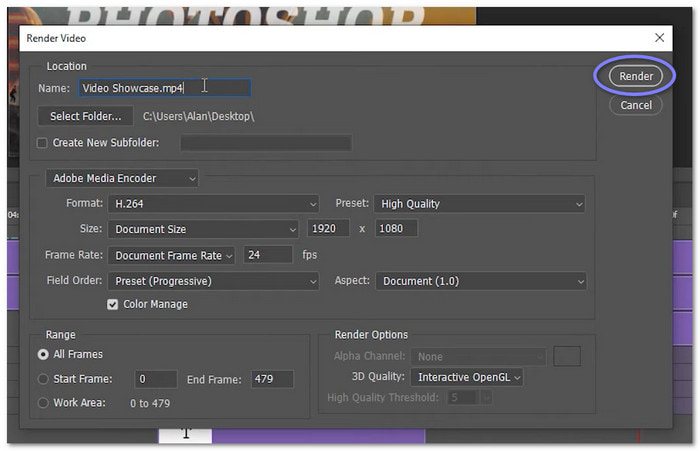The height and width of the screenshot is (451, 700).
Task: Cancel the Render Video dialog
Action: tap(635, 105)
